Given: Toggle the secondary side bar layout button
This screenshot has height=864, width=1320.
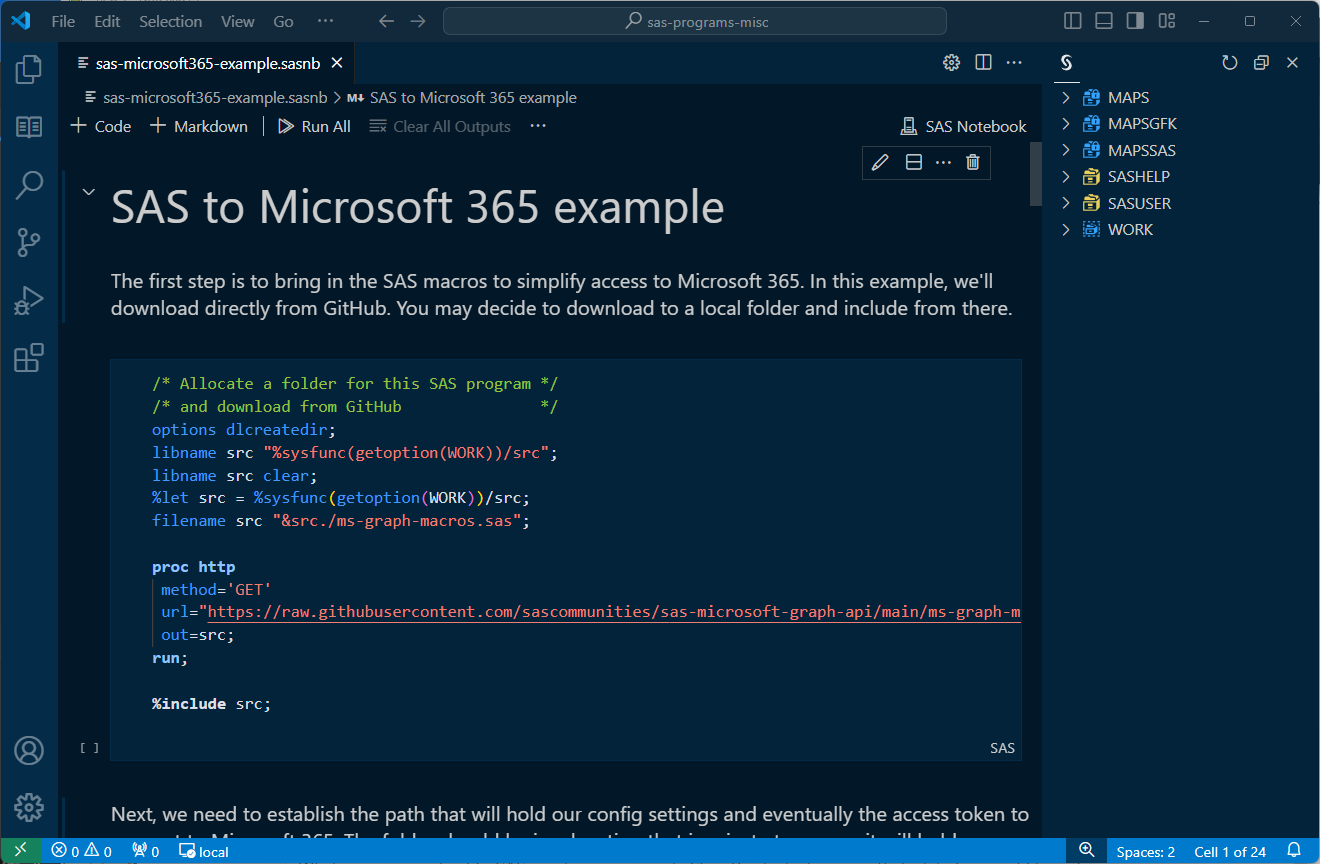Looking at the screenshot, I should coord(1135,21).
